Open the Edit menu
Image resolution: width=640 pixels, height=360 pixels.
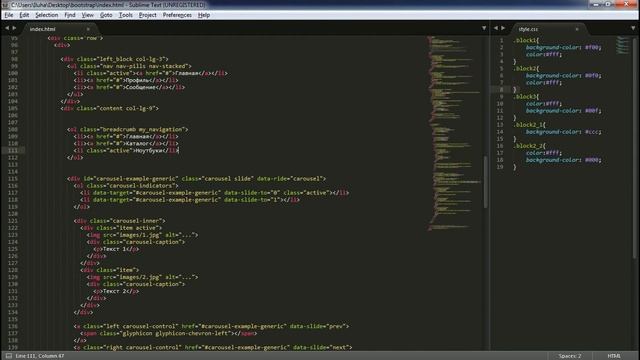coord(24,15)
